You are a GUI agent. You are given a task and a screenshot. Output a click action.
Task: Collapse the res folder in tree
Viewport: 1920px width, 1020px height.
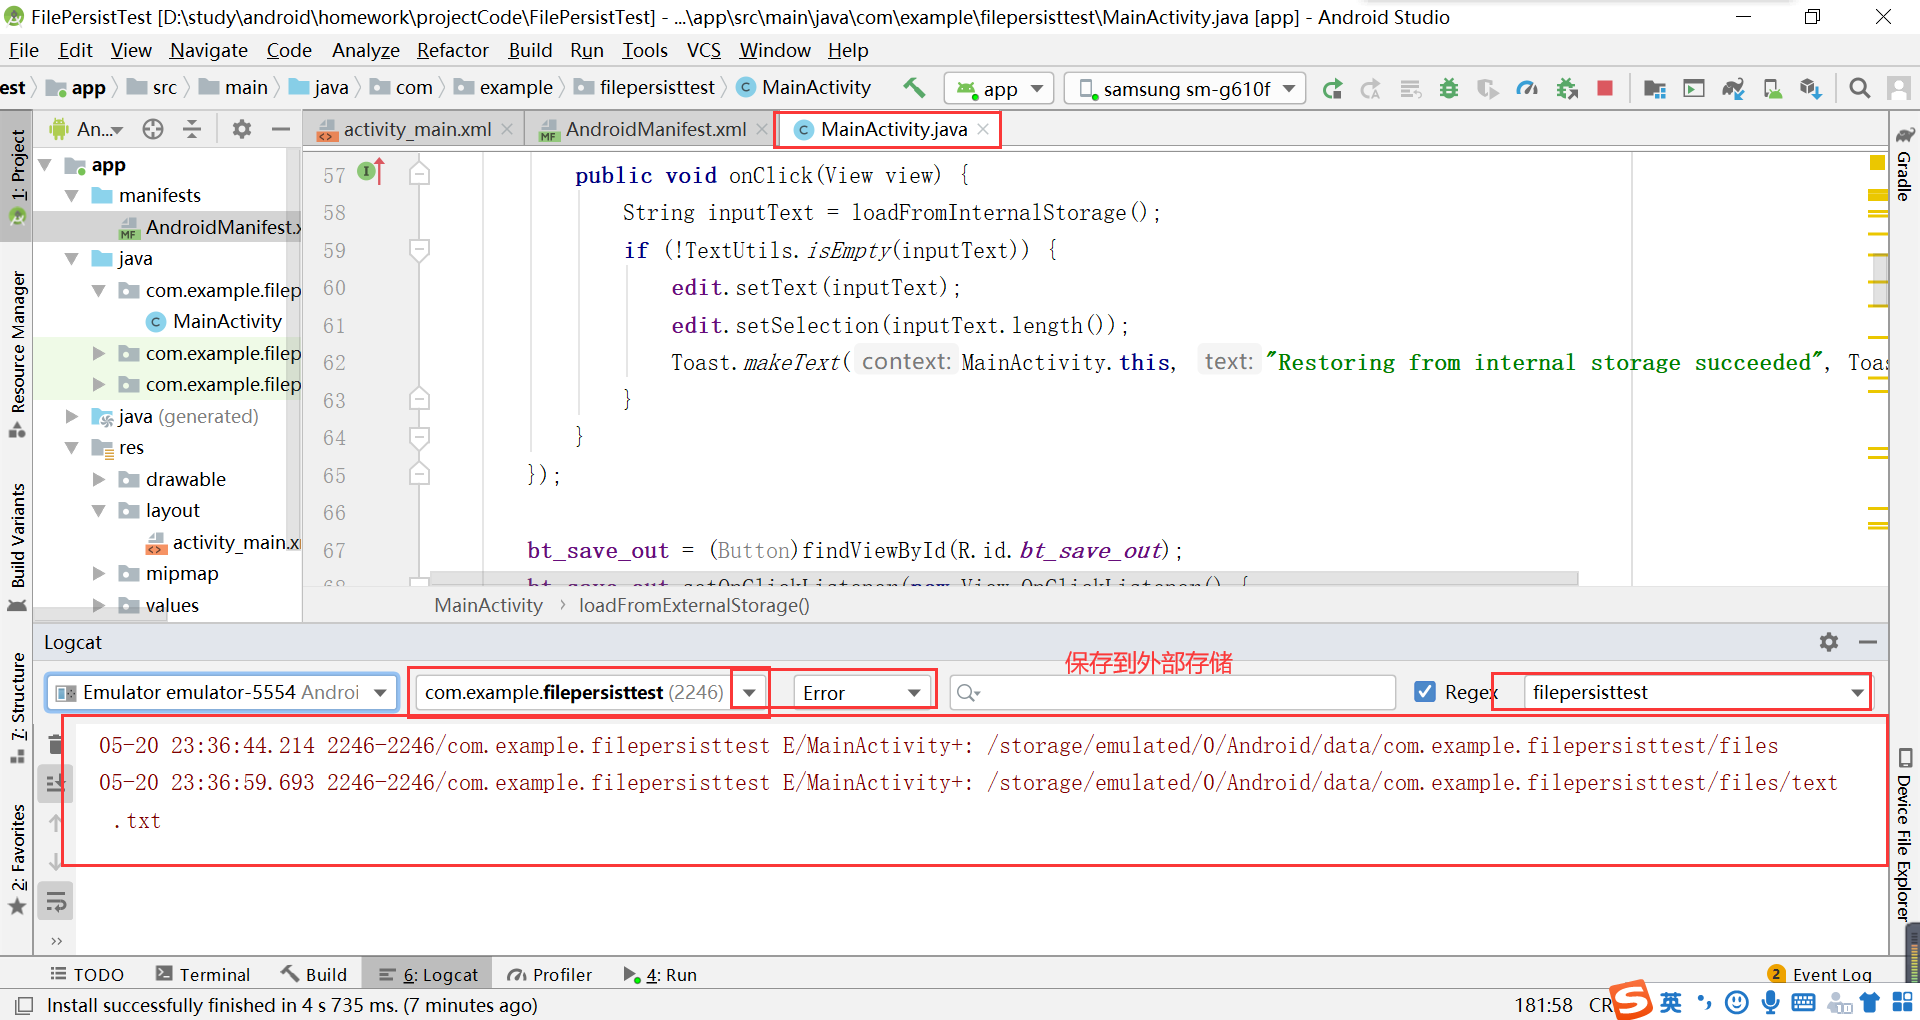pyautogui.click(x=72, y=448)
